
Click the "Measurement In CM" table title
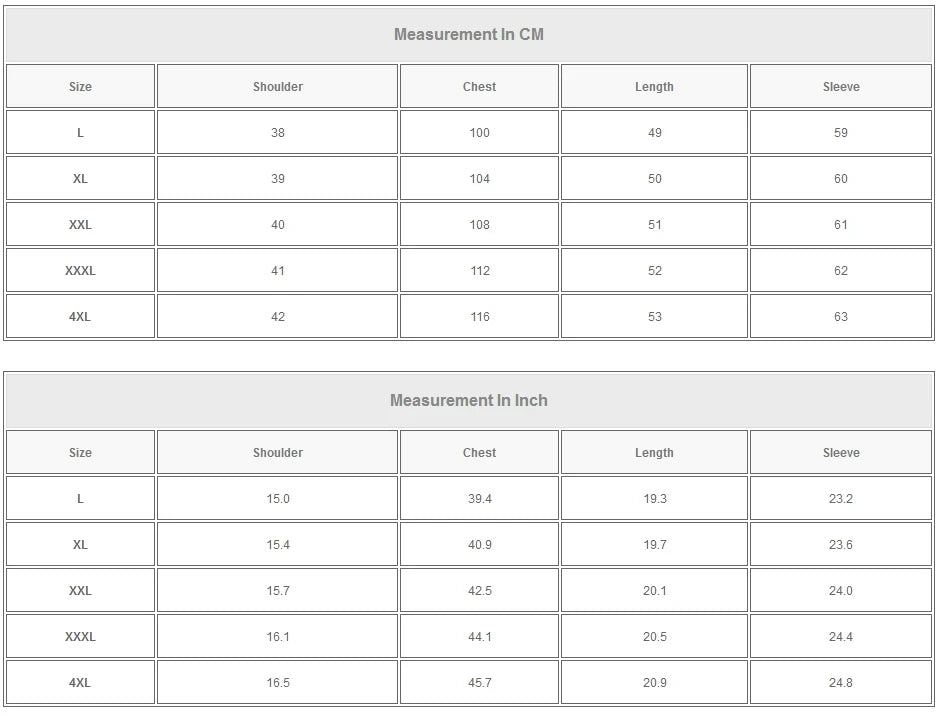click(x=468, y=35)
